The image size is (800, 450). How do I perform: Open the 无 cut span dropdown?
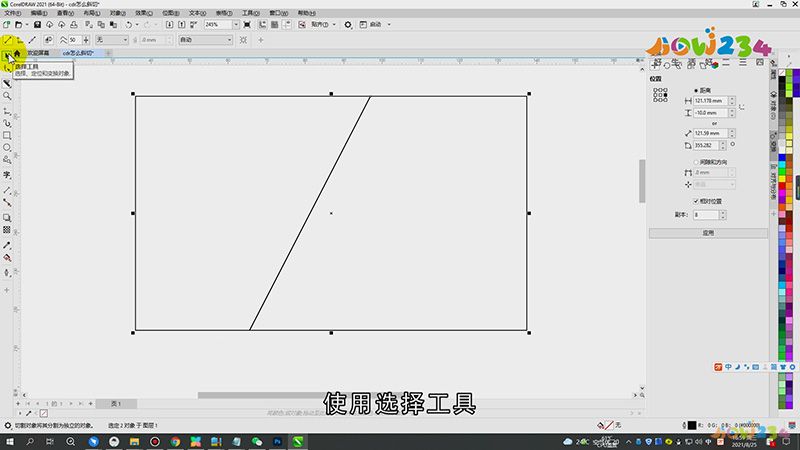tap(111, 40)
